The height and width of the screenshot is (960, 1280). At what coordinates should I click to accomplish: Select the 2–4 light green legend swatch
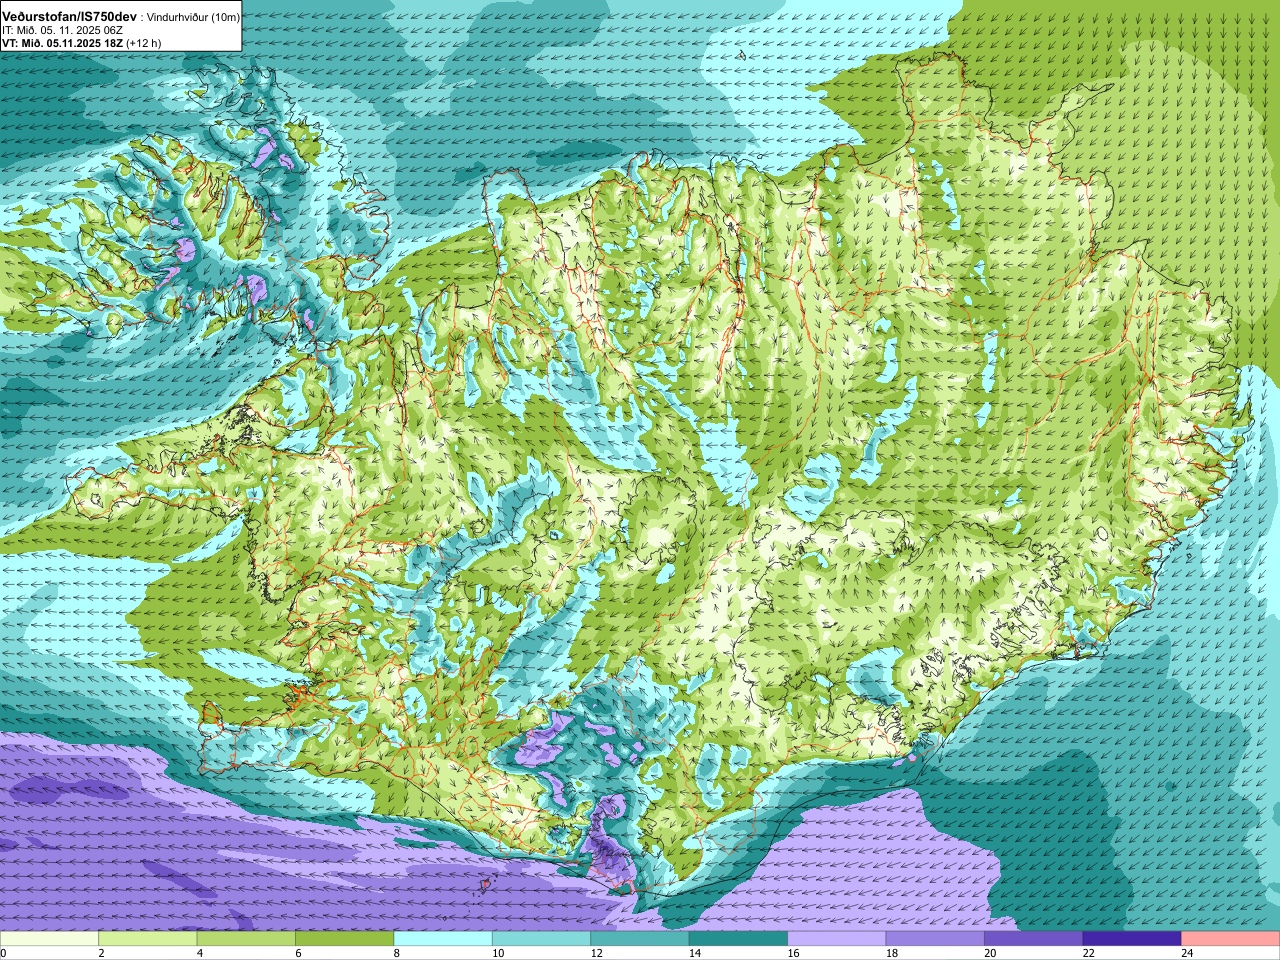148,939
